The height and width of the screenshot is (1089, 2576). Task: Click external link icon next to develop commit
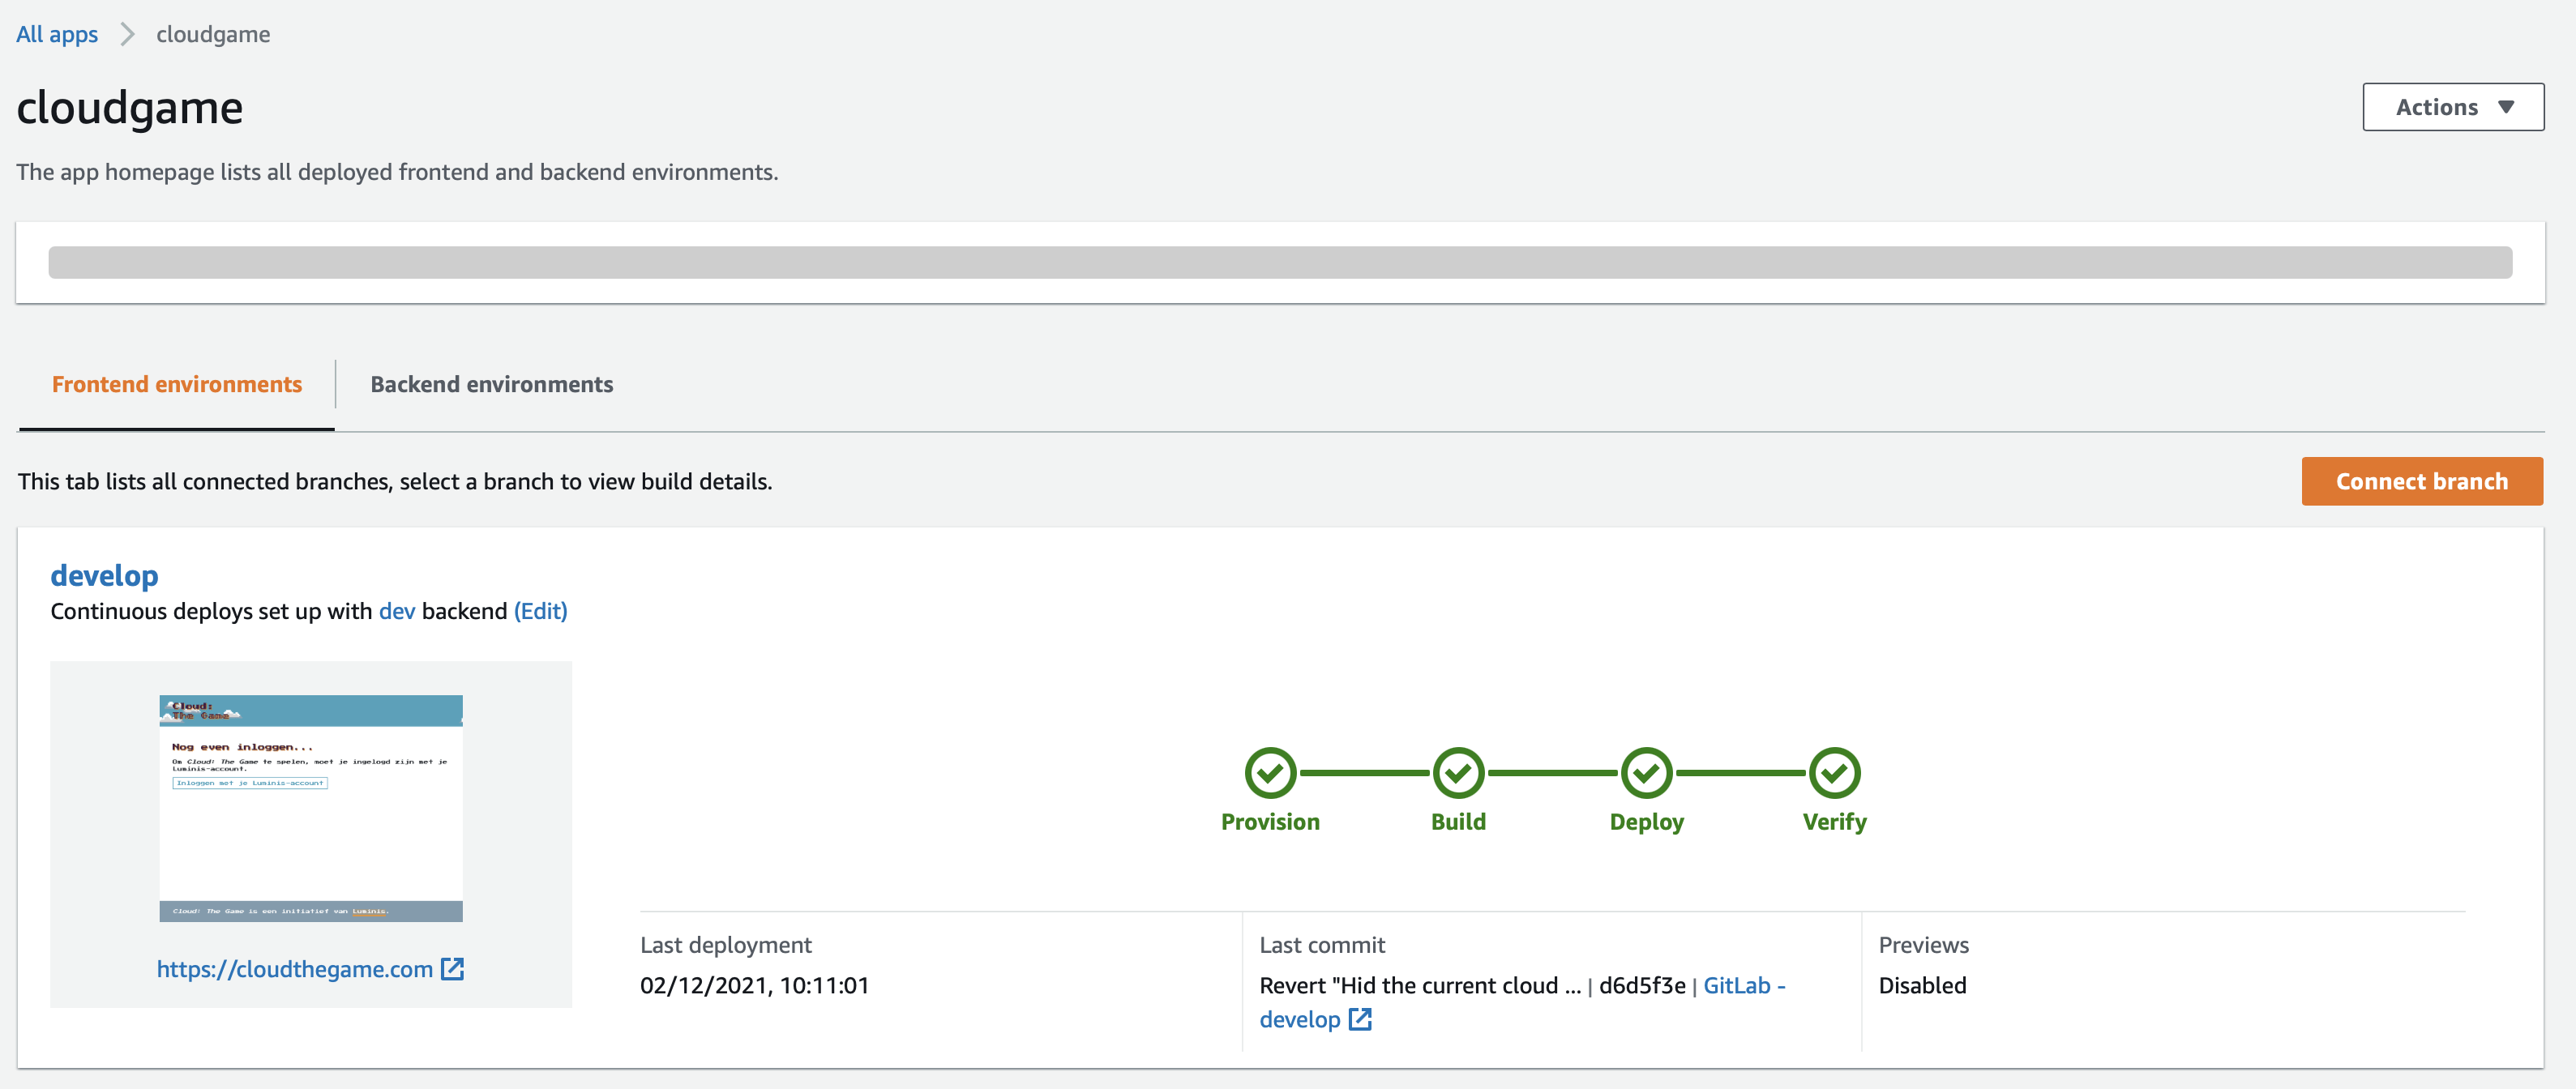tap(1360, 1019)
